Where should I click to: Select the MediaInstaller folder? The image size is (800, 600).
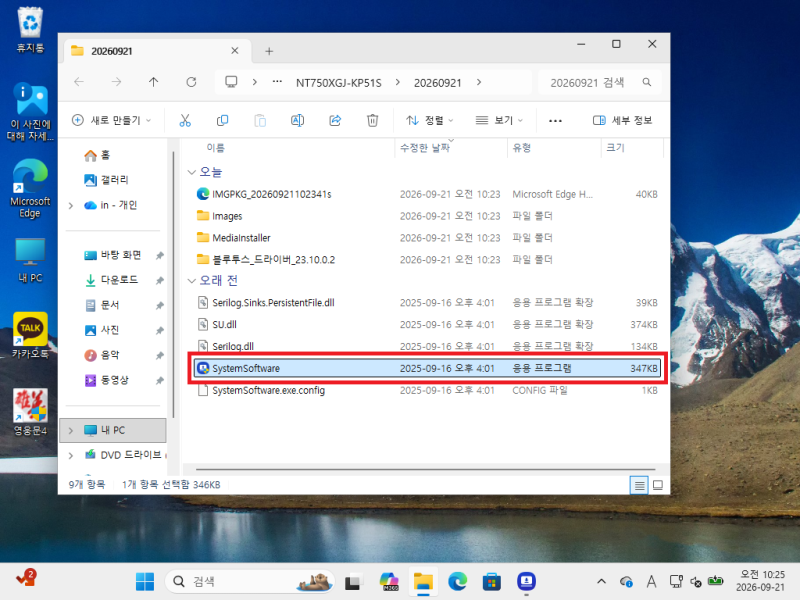tap(427, 238)
